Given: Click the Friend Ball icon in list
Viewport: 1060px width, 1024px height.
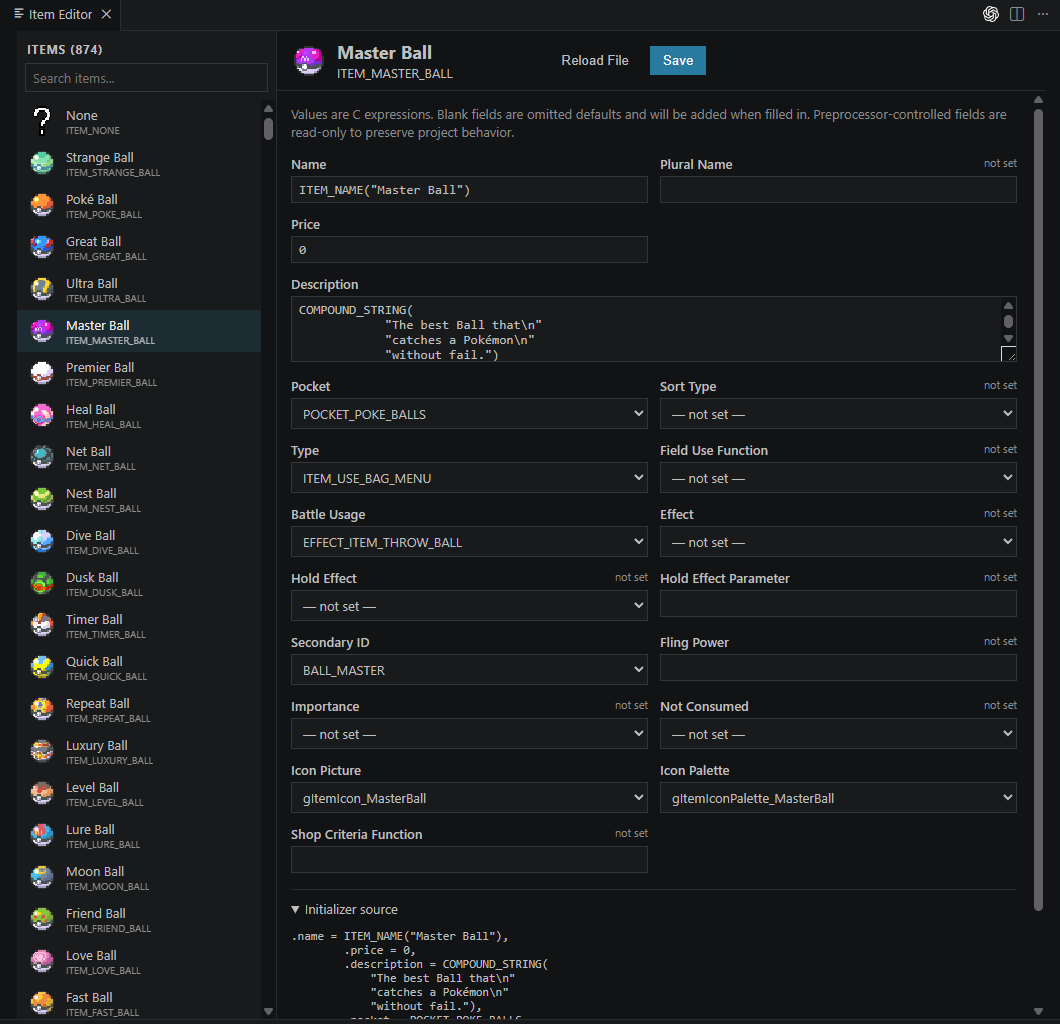Looking at the screenshot, I should [x=42, y=919].
